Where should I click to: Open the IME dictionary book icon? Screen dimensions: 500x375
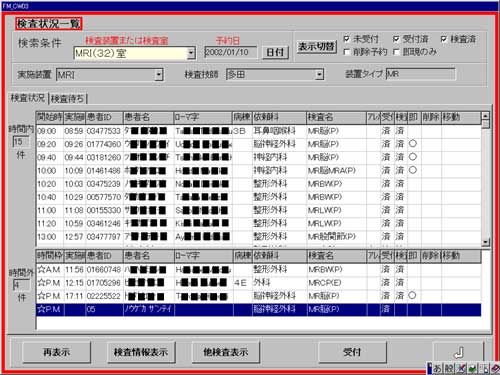tap(495, 368)
